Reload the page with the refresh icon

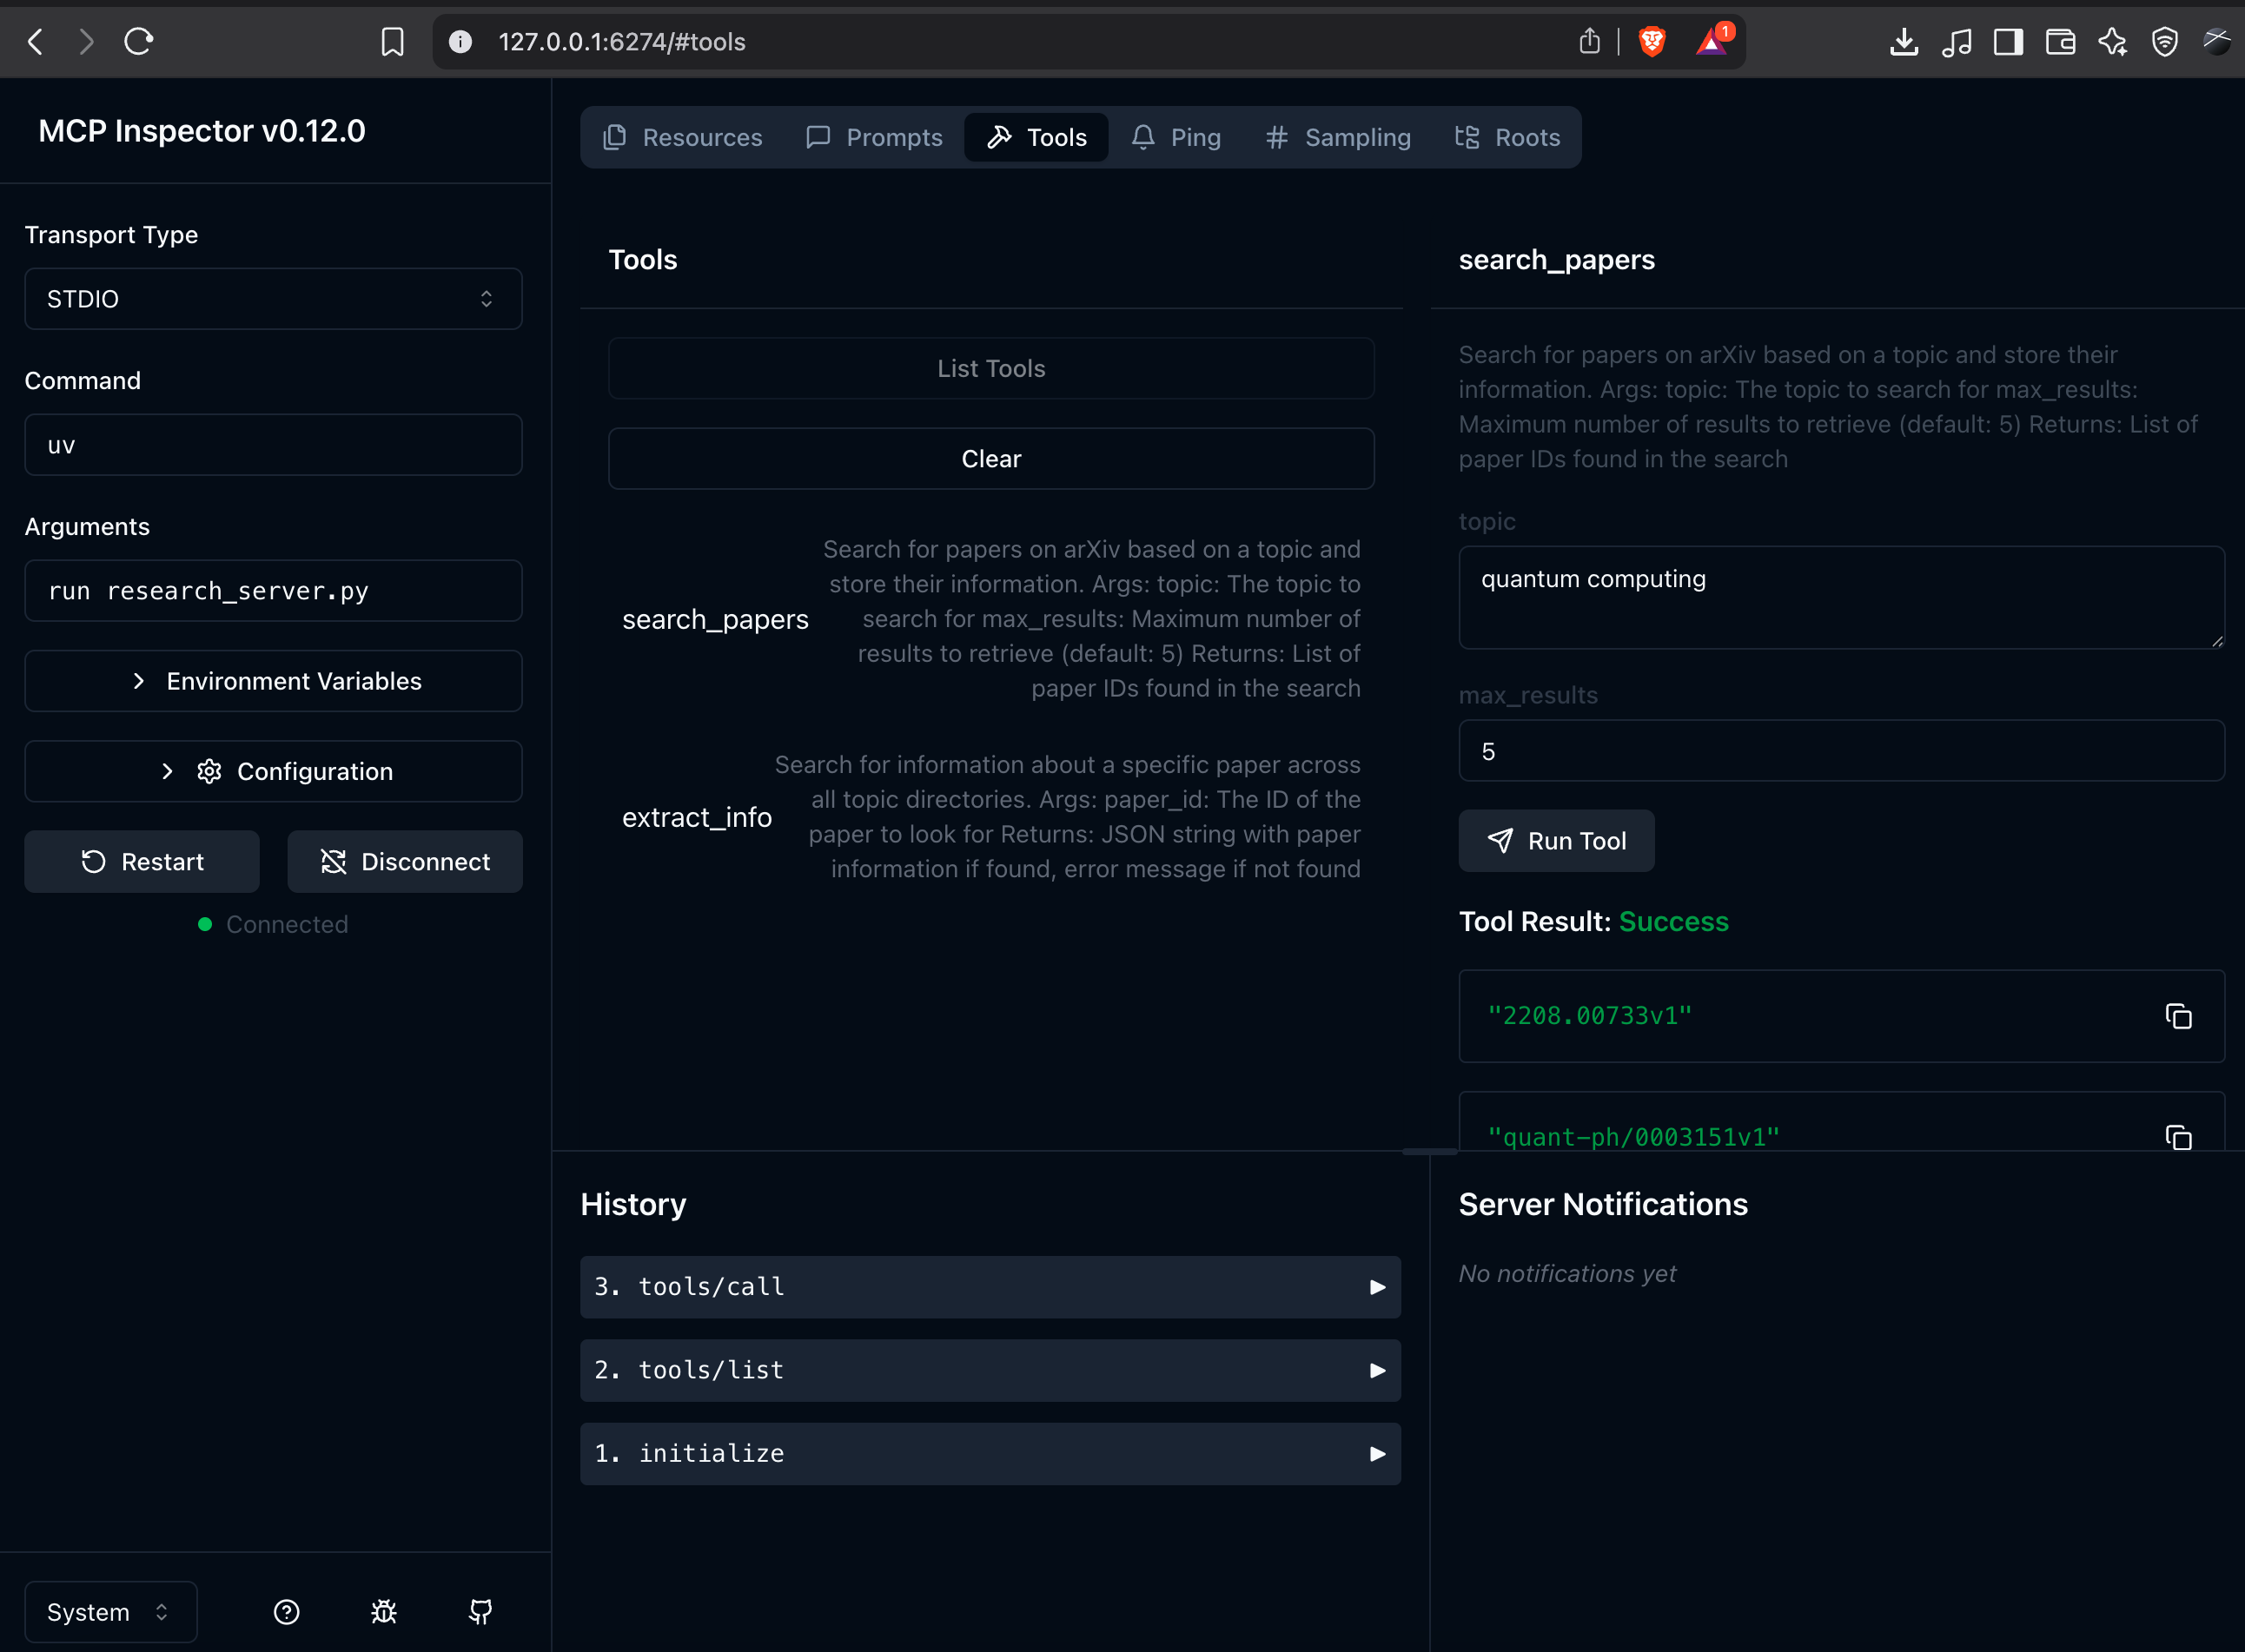(139, 42)
